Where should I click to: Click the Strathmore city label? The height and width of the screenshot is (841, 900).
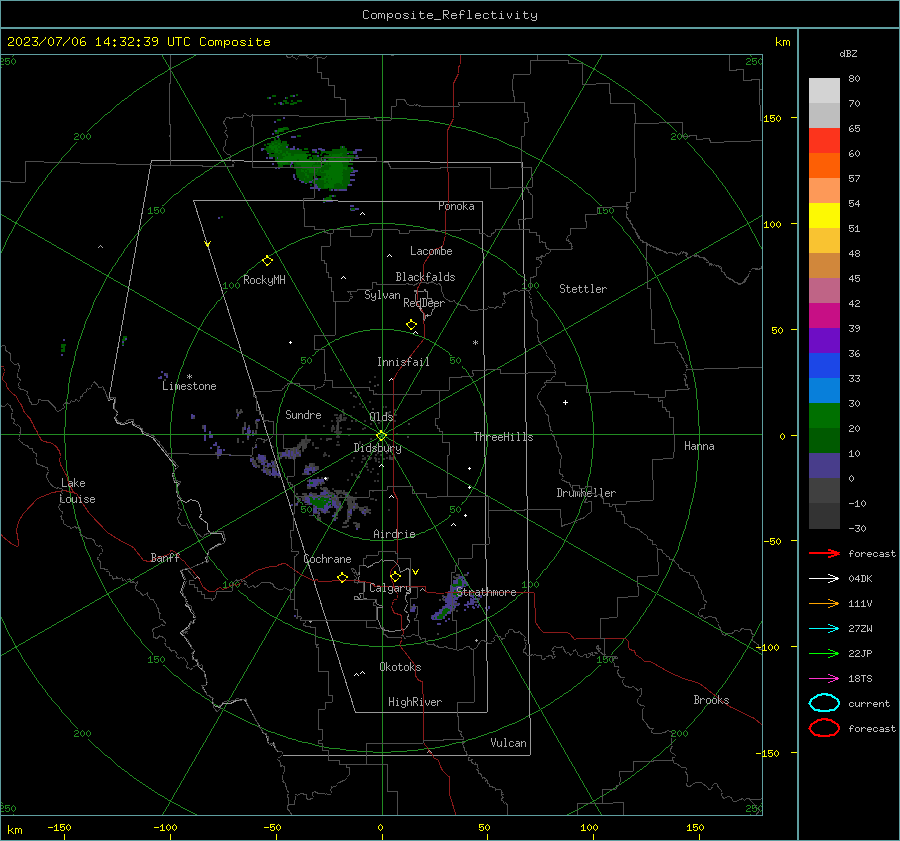(486, 592)
